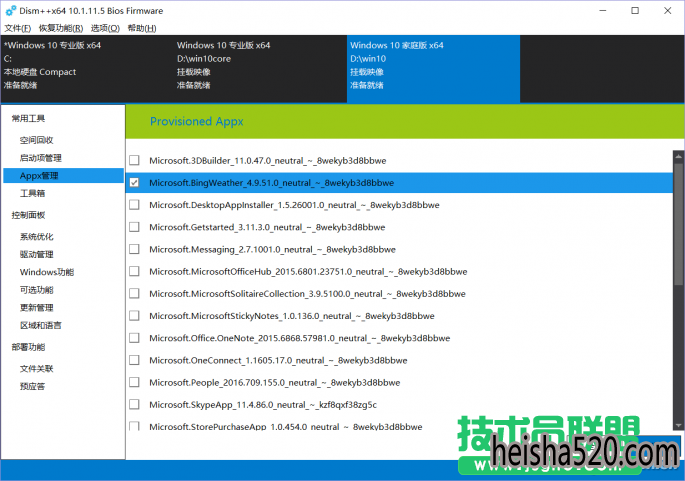Click the 控制面板 section header
The image size is (685, 481).
[x=28, y=215]
